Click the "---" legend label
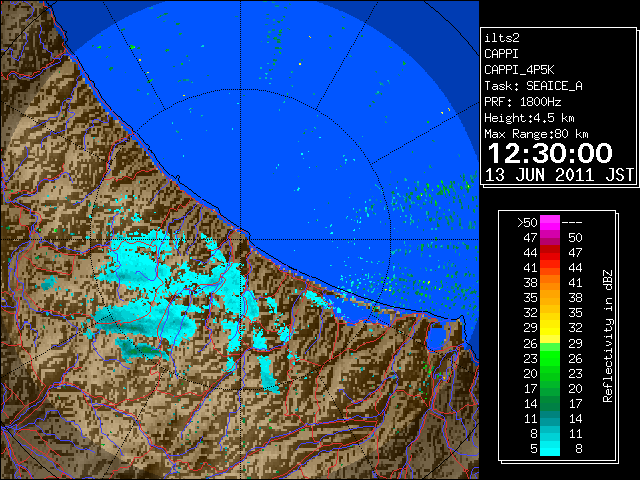 point(572,223)
